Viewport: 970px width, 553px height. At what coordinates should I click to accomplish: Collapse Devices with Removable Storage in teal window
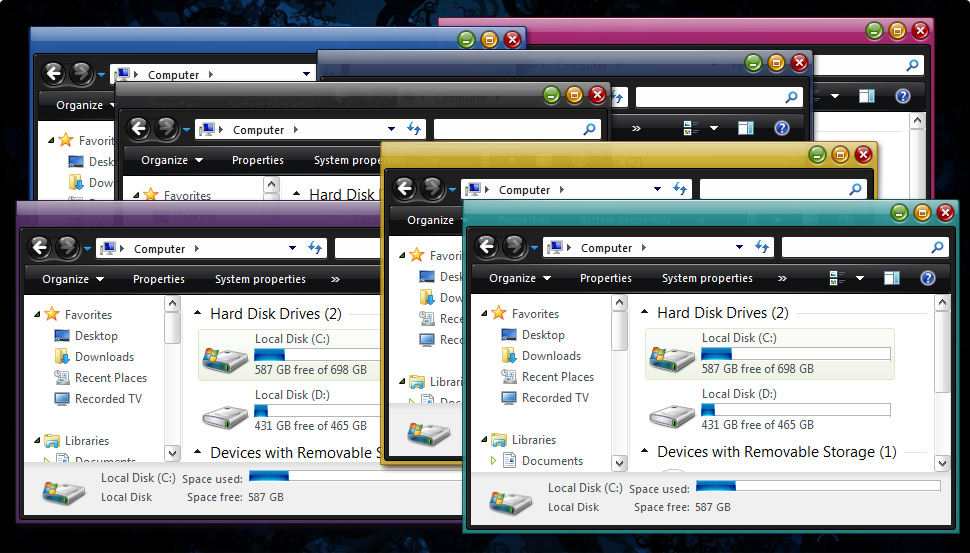(x=644, y=450)
